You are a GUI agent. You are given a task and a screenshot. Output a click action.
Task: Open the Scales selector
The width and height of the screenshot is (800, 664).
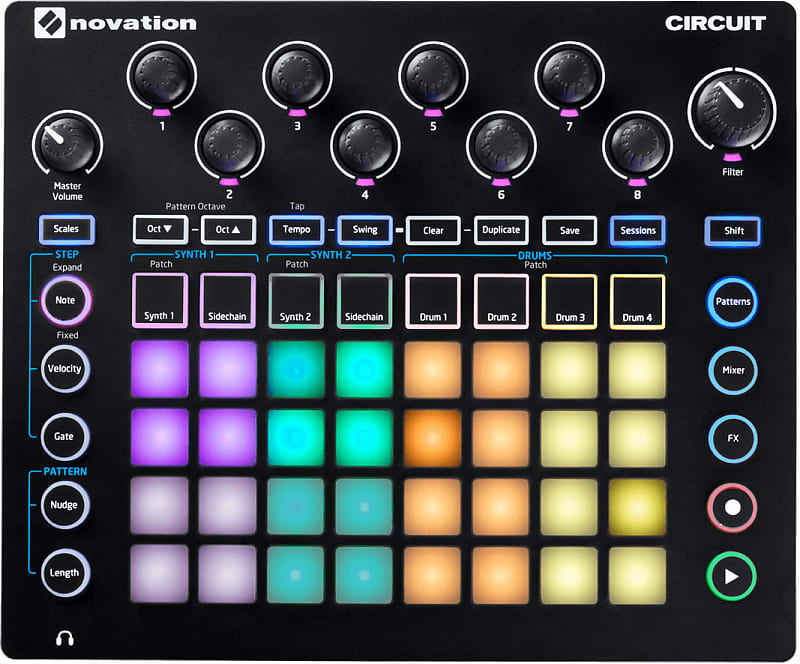click(x=65, y=230)
